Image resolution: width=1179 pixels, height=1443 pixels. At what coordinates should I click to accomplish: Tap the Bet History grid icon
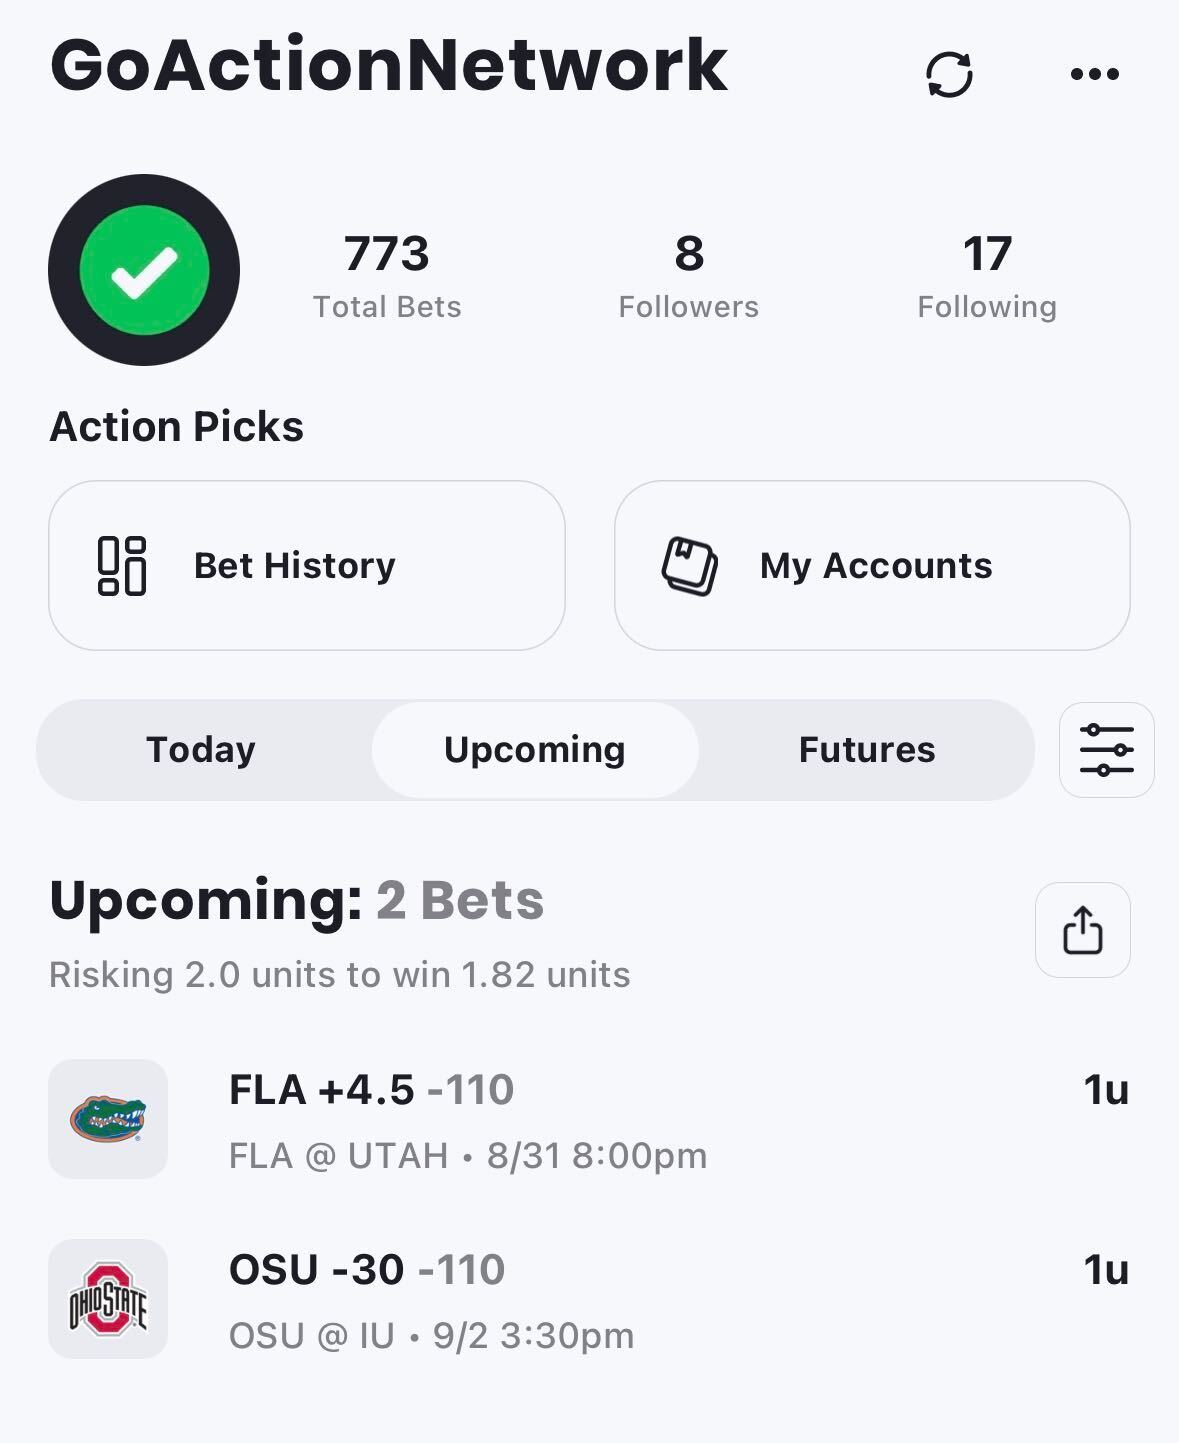pos(122,566)
